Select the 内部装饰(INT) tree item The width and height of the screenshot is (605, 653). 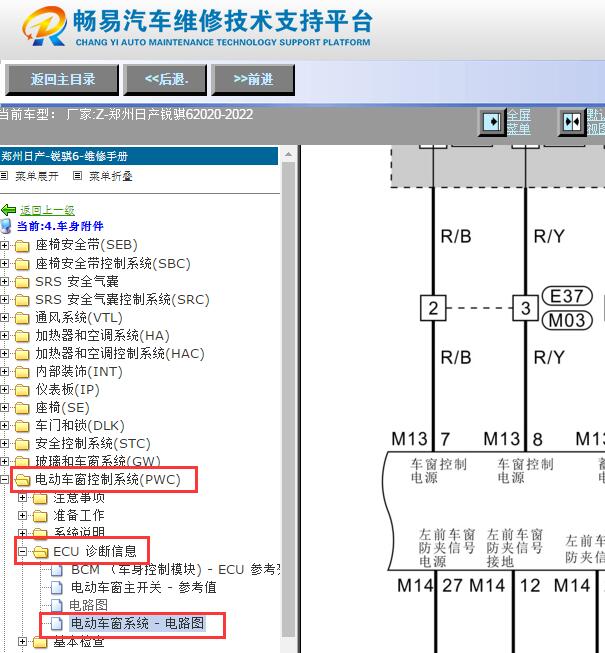point(79,371)
